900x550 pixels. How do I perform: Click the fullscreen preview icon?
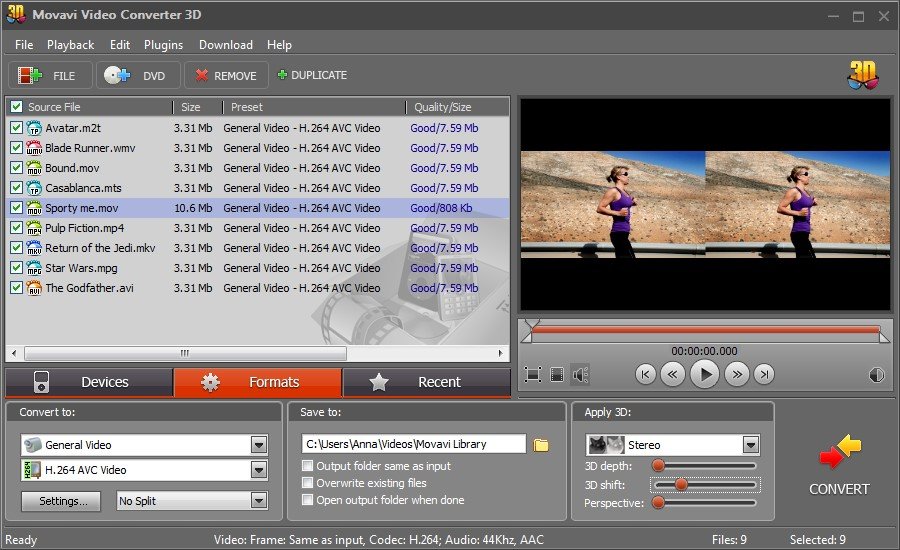(533, 375)
